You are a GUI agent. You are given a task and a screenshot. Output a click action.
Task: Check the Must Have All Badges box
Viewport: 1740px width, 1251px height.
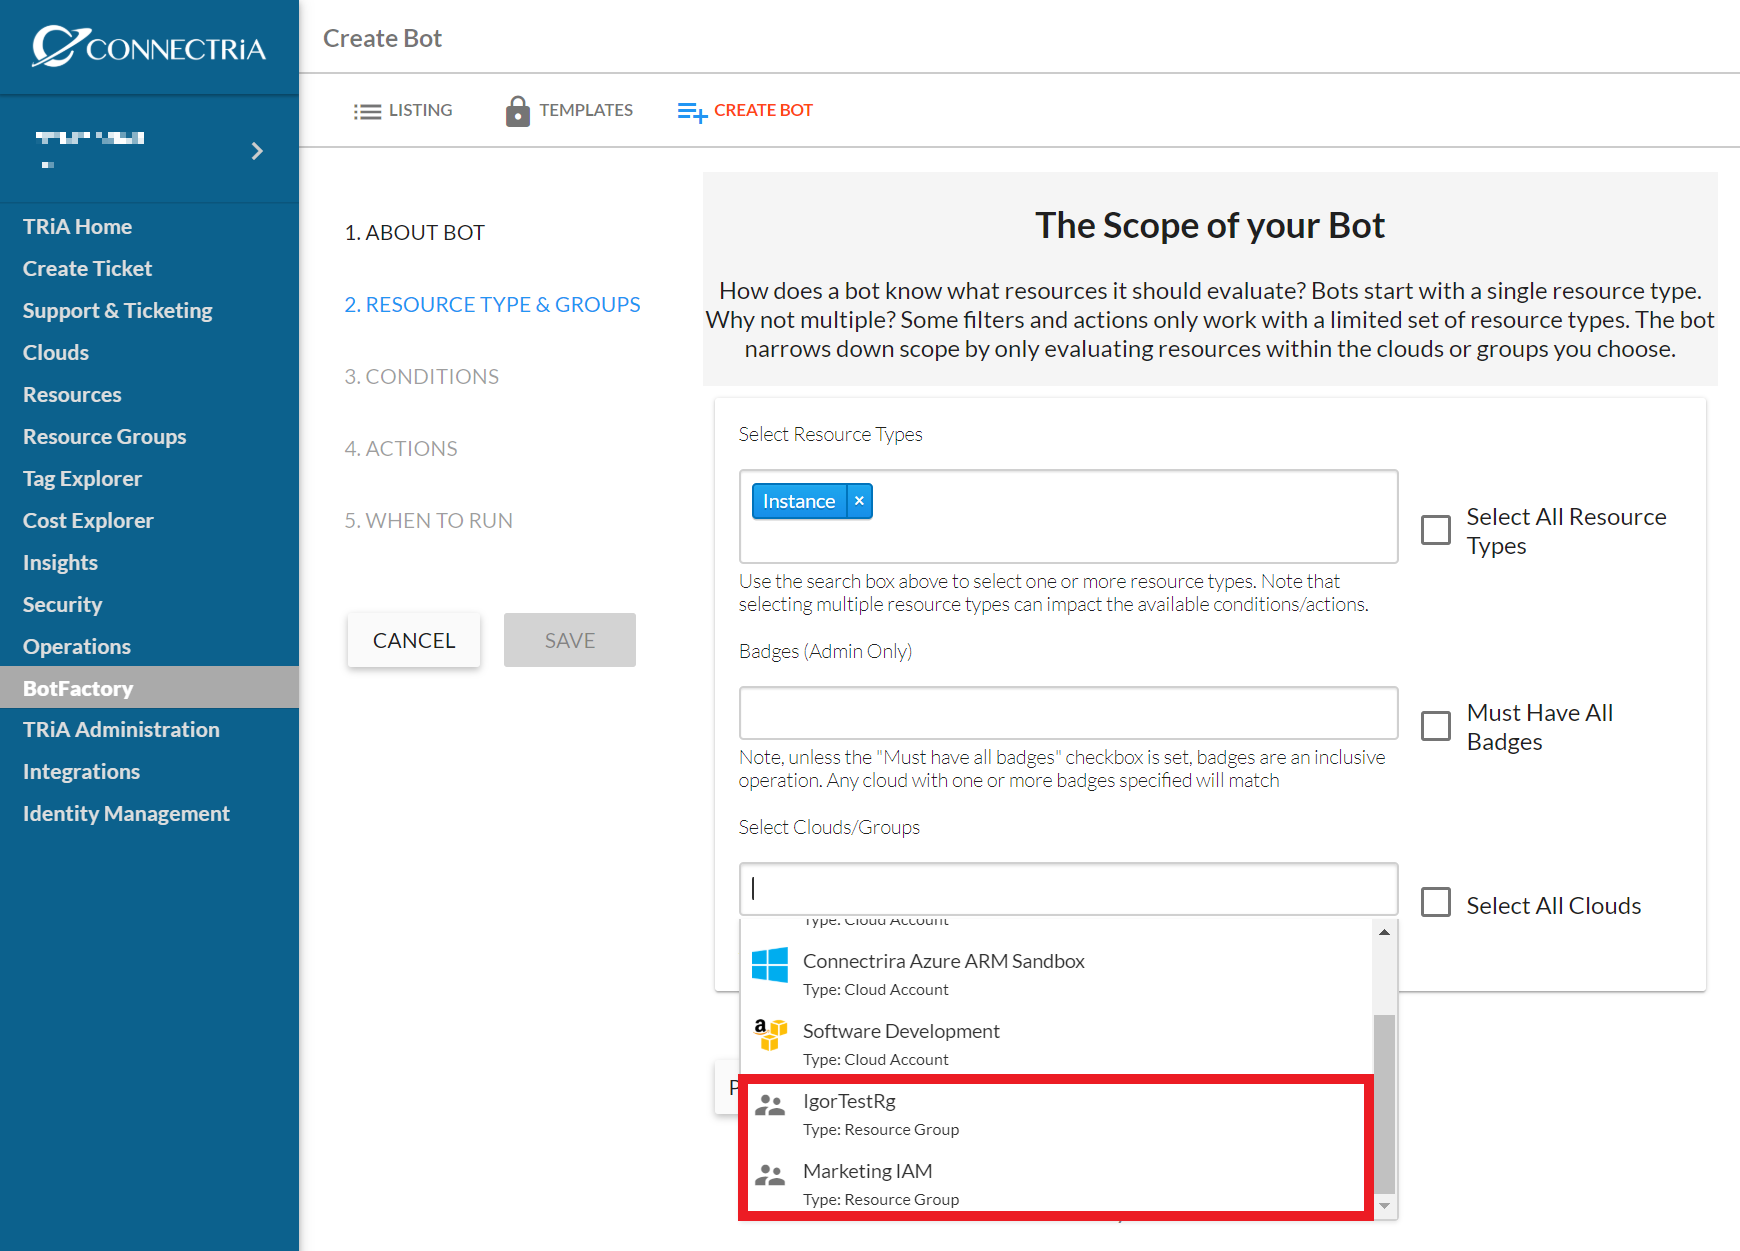point(1436,726)
